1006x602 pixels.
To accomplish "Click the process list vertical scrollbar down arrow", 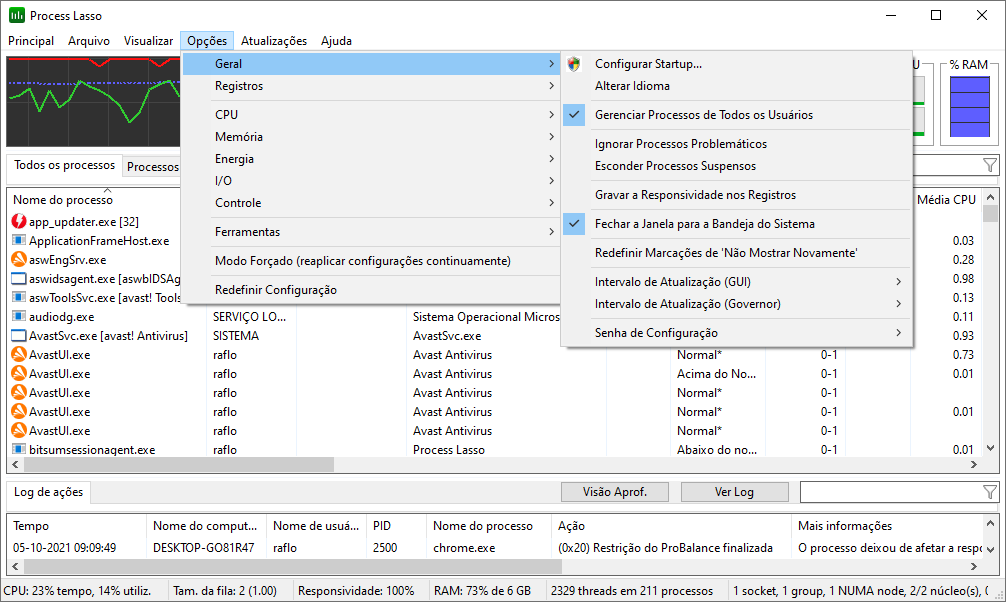I will [x=991, y=448].
